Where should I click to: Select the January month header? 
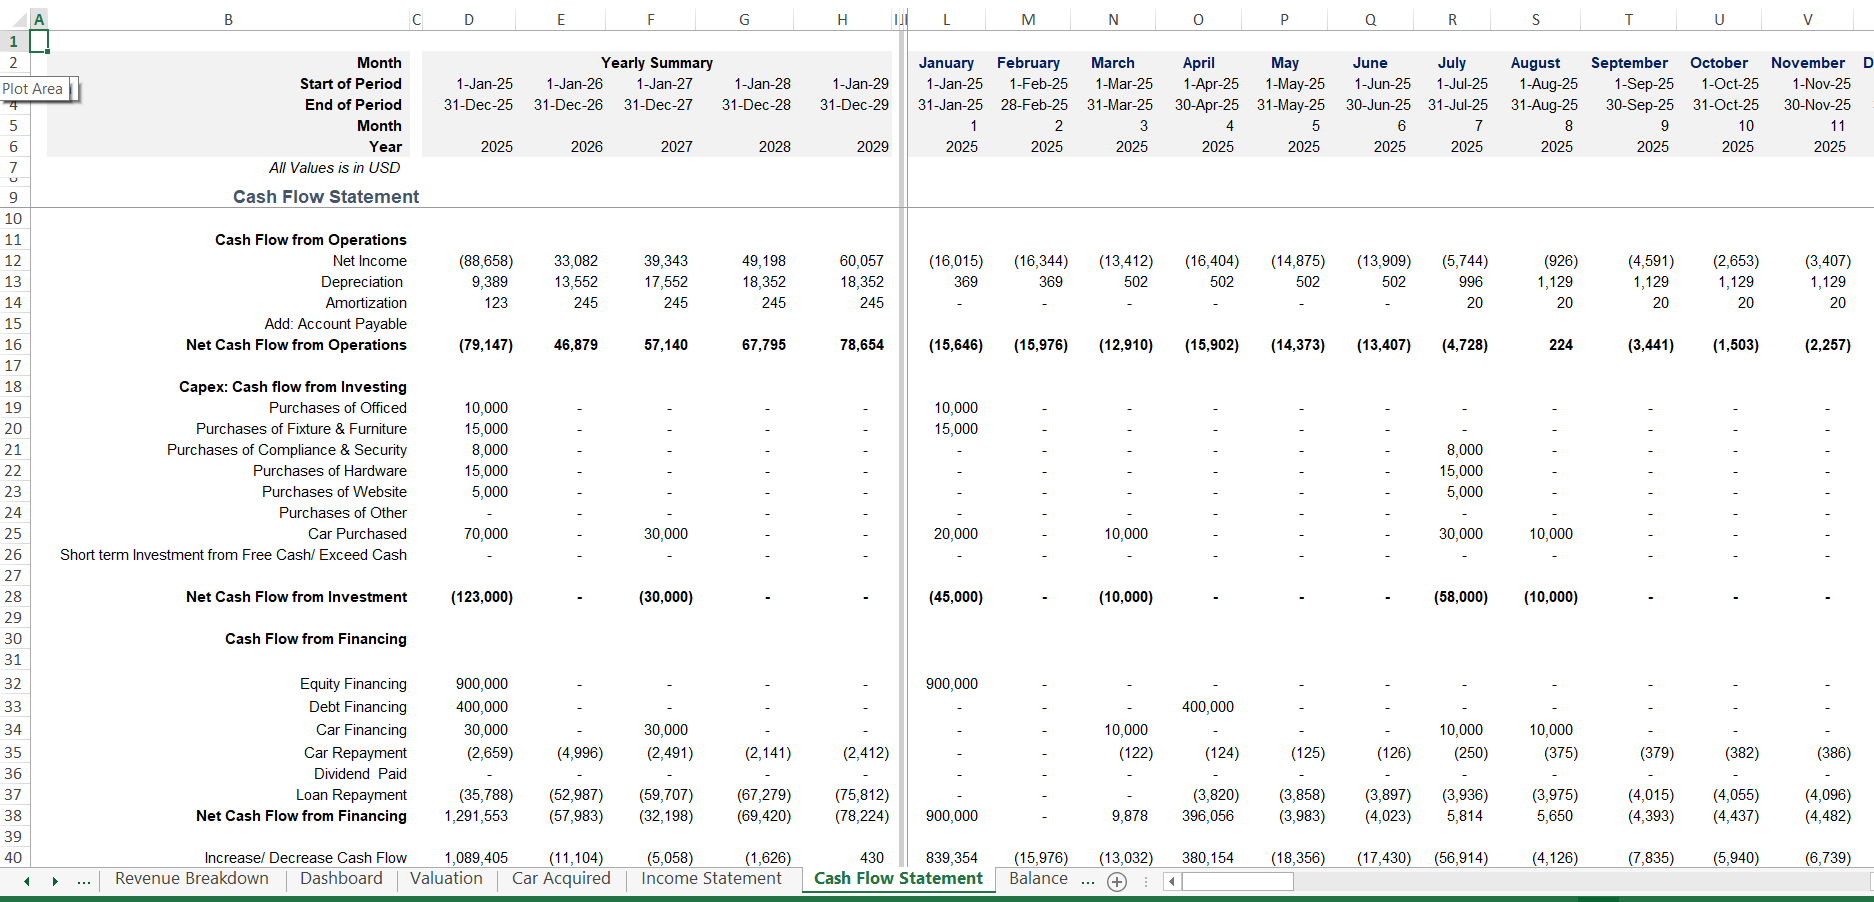pyautogui.click(x=946, y=63)
